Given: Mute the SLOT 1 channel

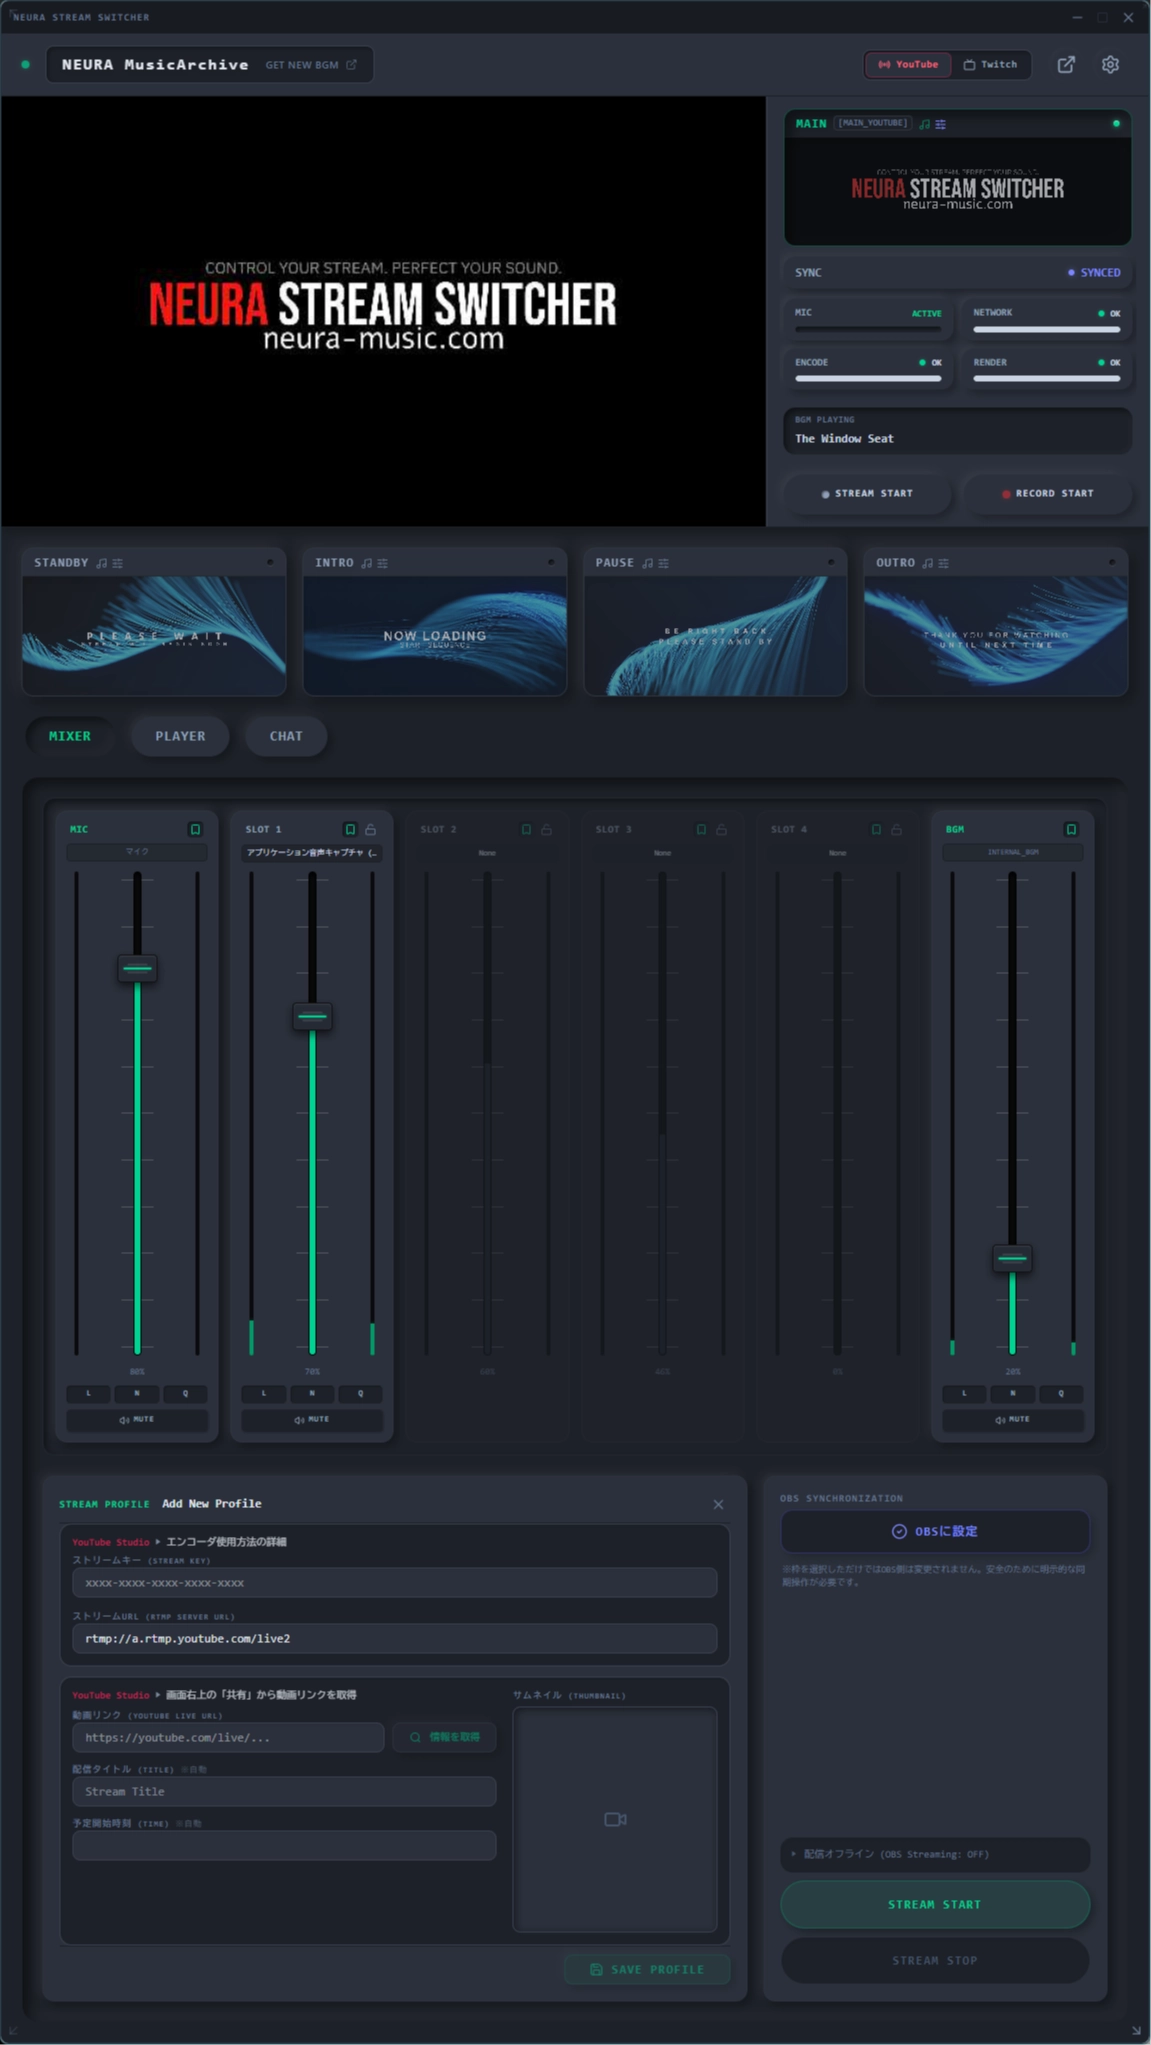Looking at the screenshot, I should coord(312,1419).
